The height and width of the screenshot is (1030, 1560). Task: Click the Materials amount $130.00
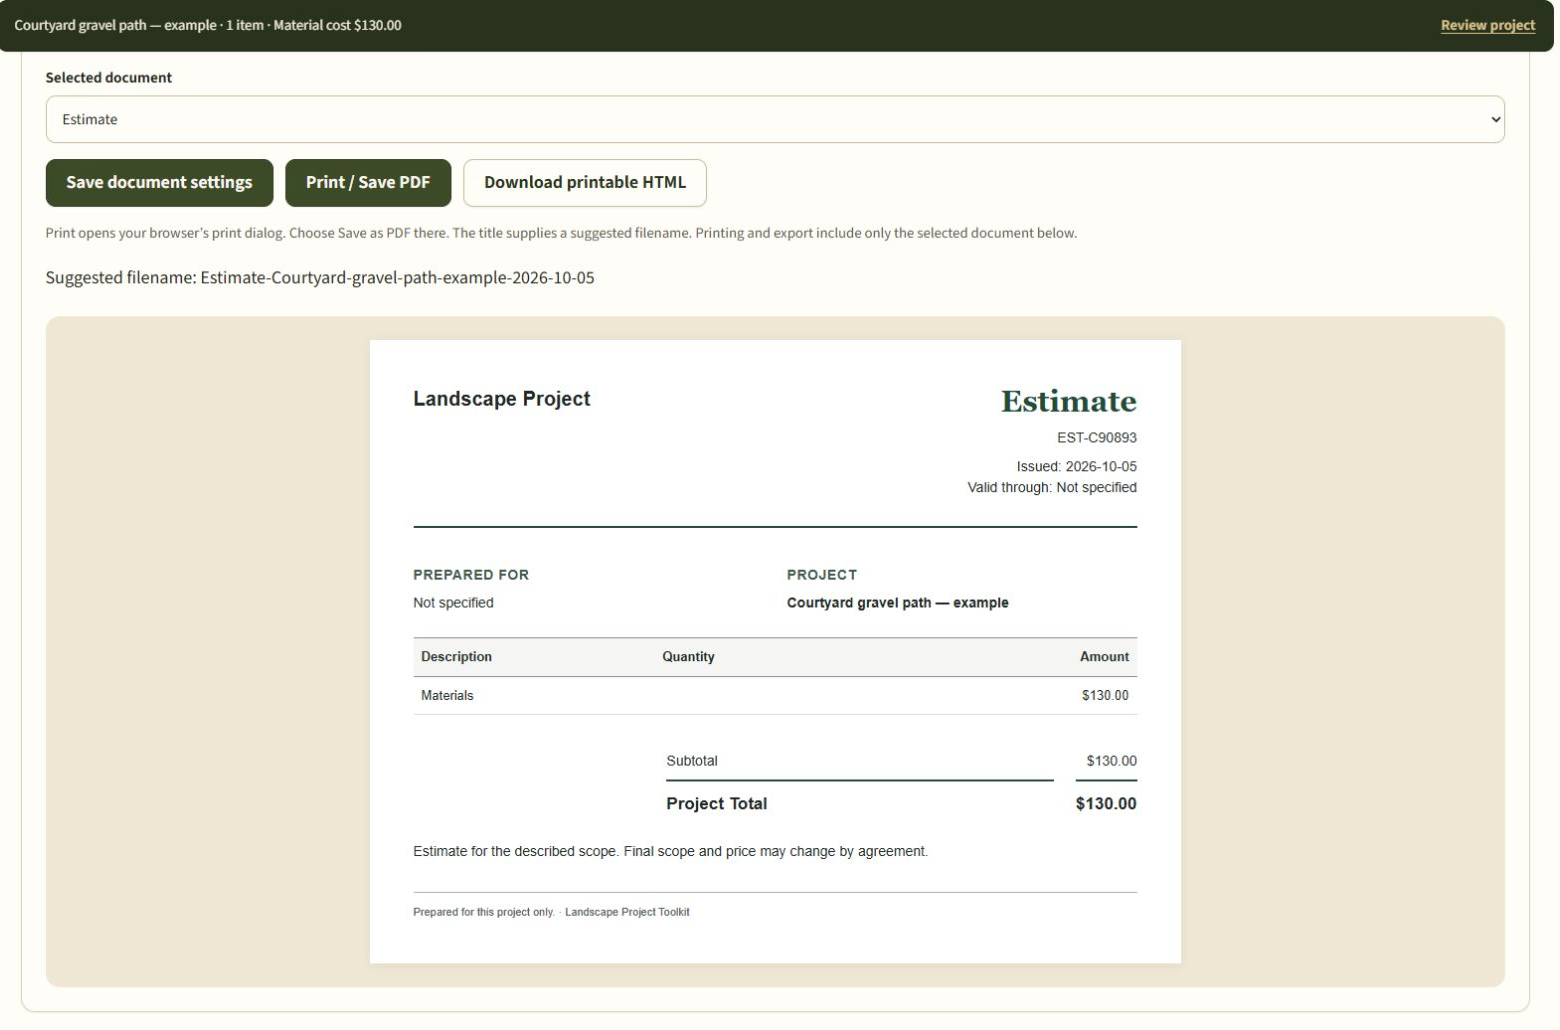tap(1105, 695)
